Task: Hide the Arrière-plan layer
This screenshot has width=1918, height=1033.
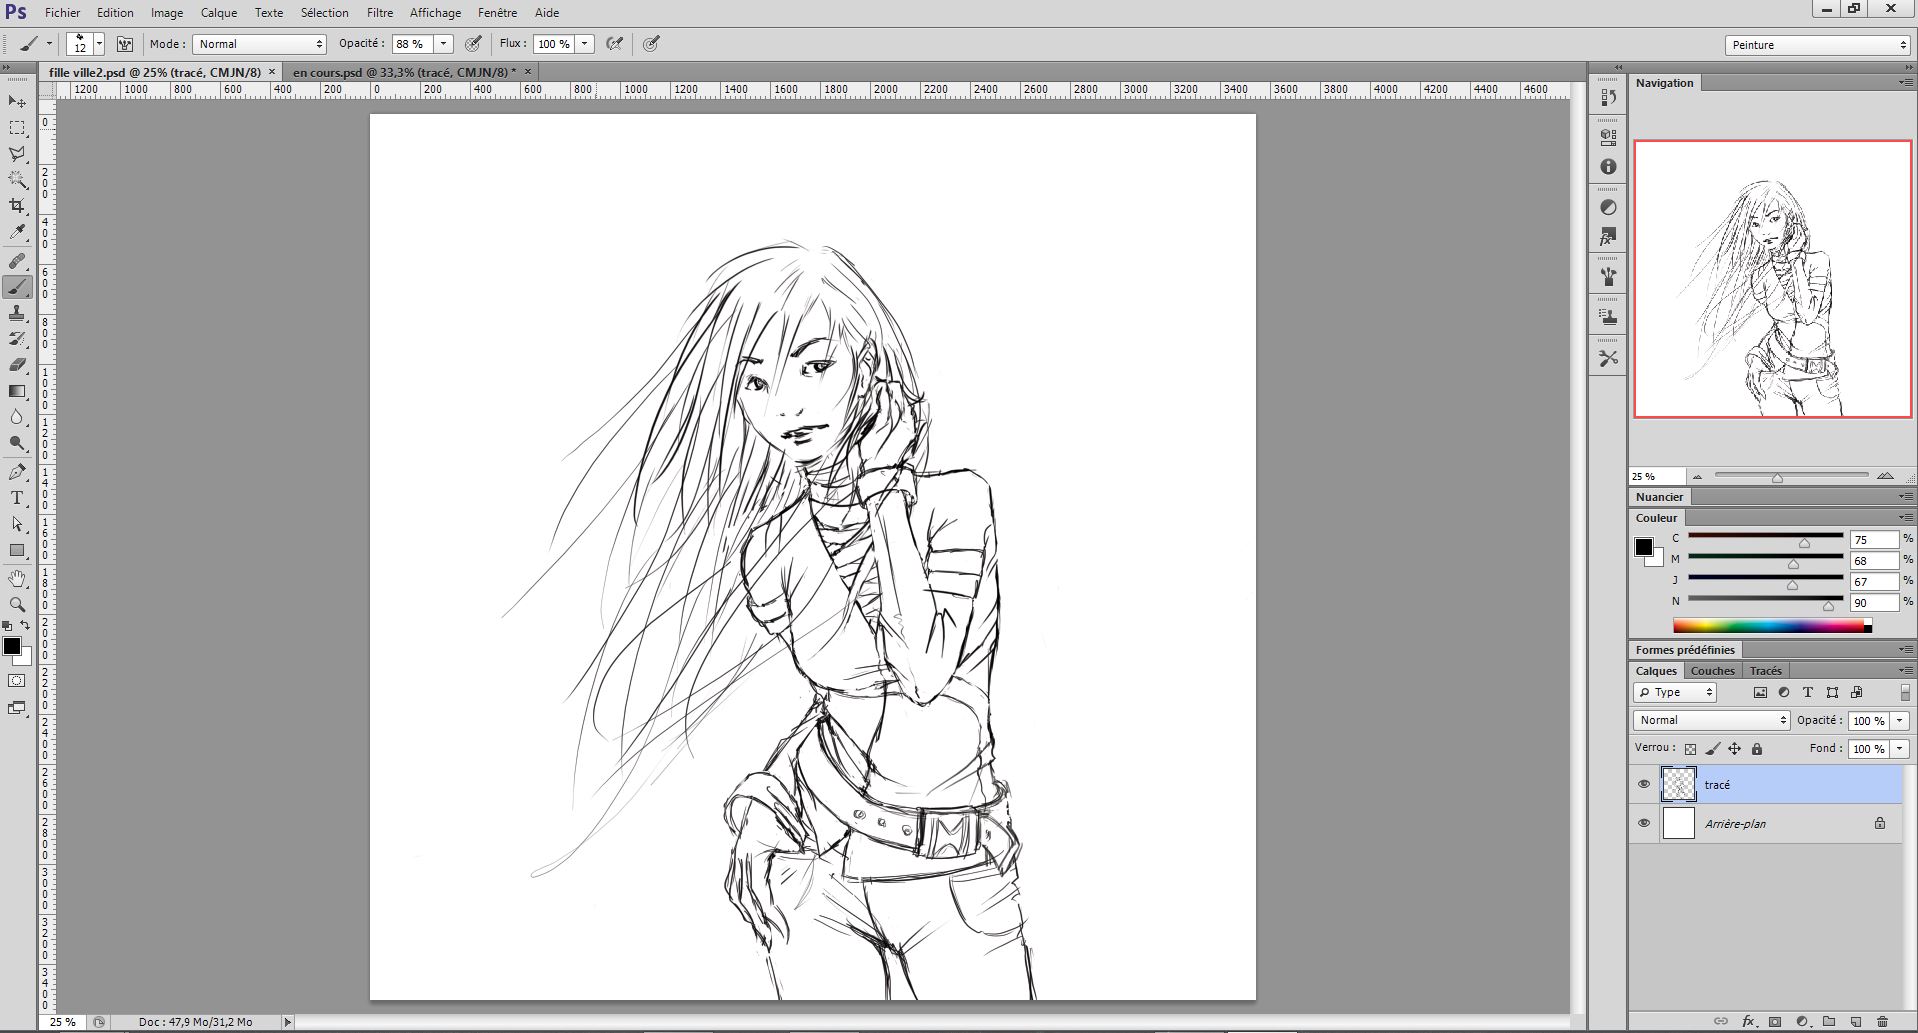Action: [1644, 823]
